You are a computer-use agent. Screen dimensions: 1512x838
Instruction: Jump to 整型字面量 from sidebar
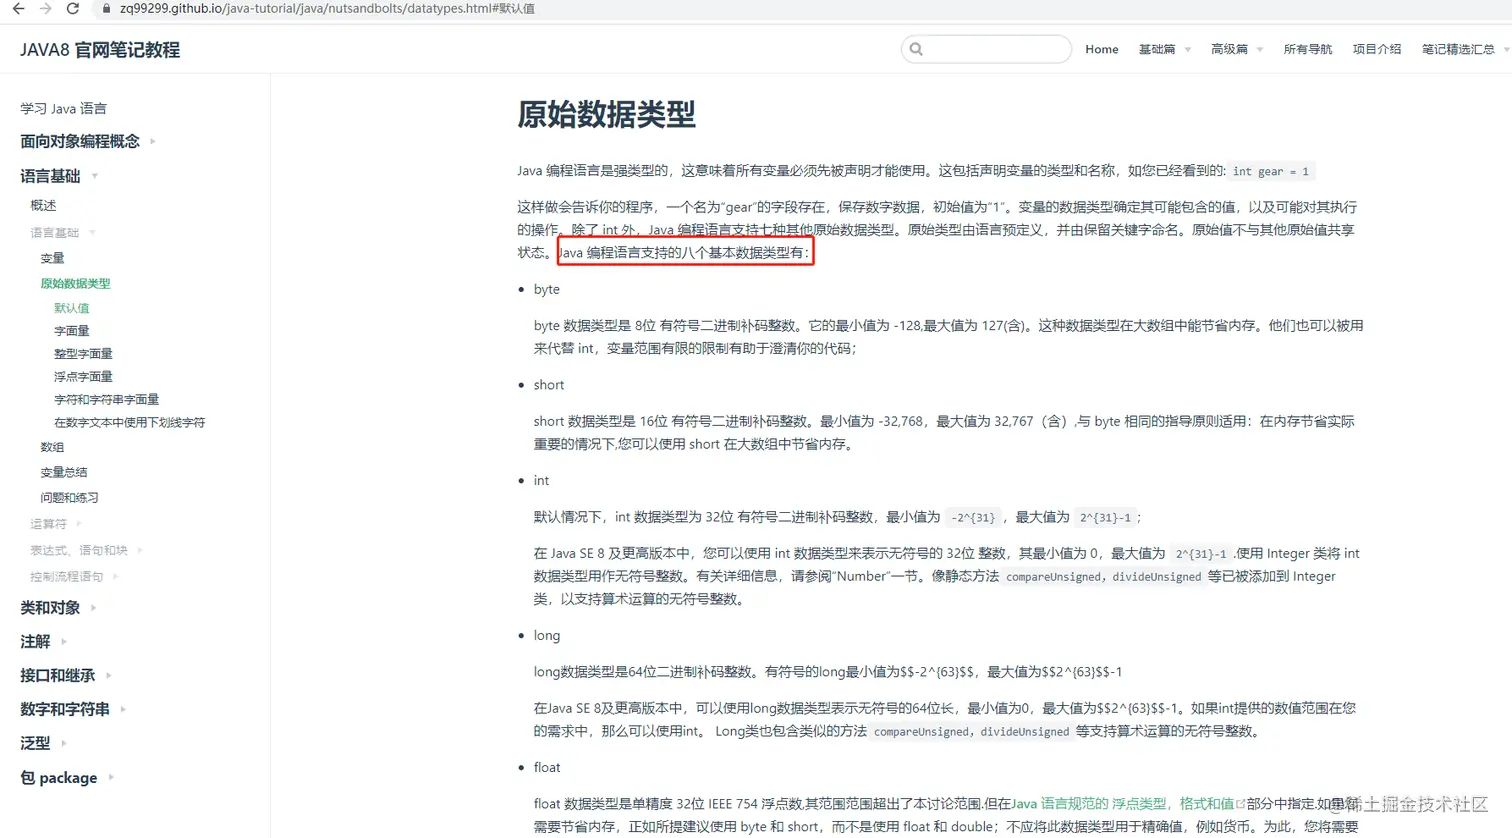(83, 354)
